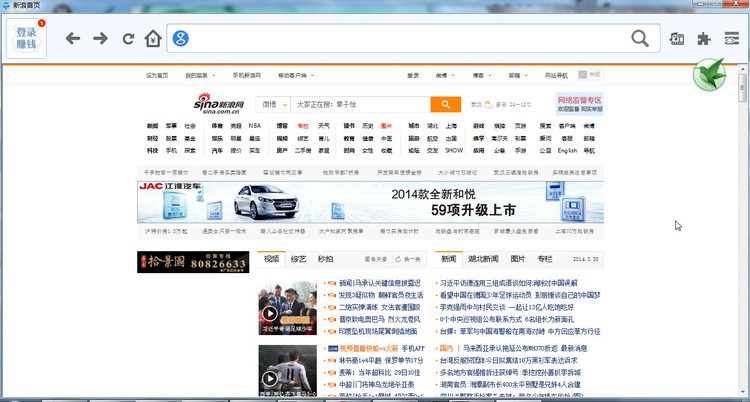Open the extensions puzzle-piece icon
750x402 pixels.
click(704, 38)
